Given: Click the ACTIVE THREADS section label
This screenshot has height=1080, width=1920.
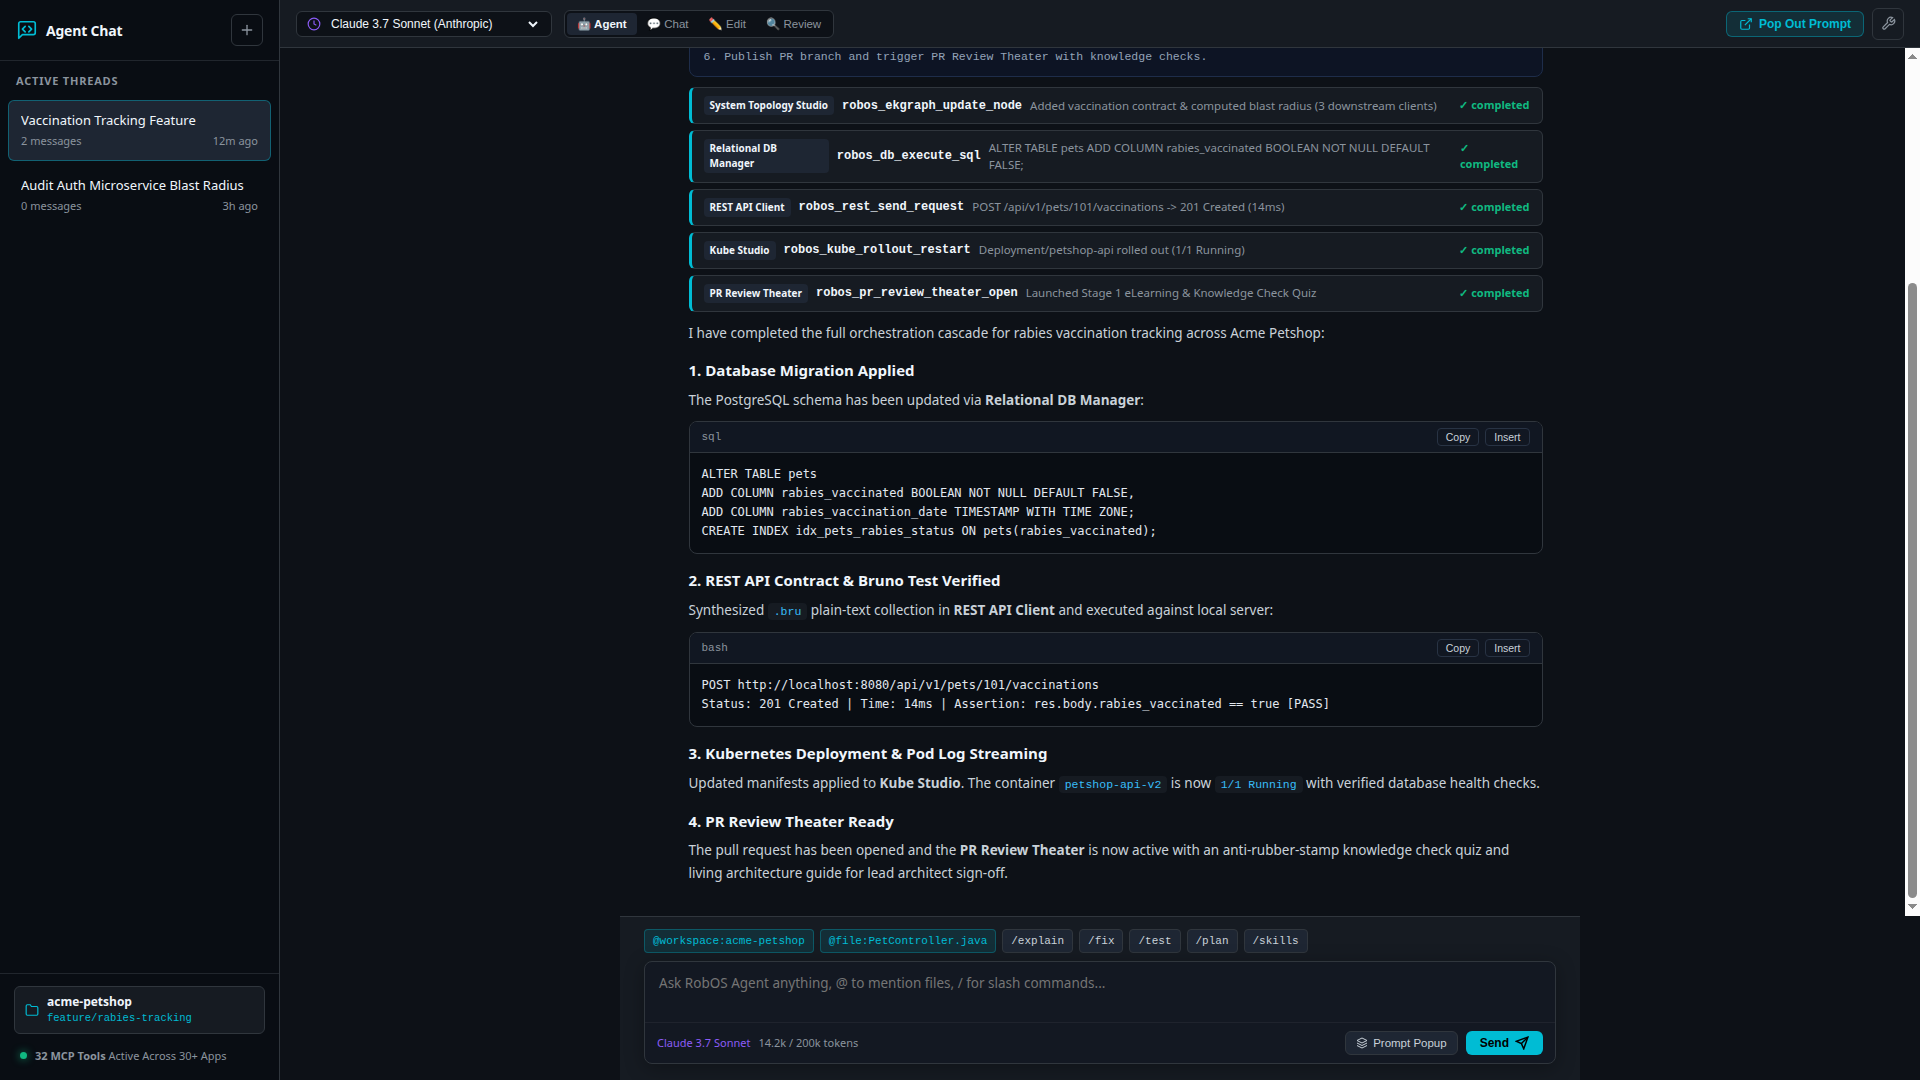Looking at the screenshot, I should click(67, 81).
